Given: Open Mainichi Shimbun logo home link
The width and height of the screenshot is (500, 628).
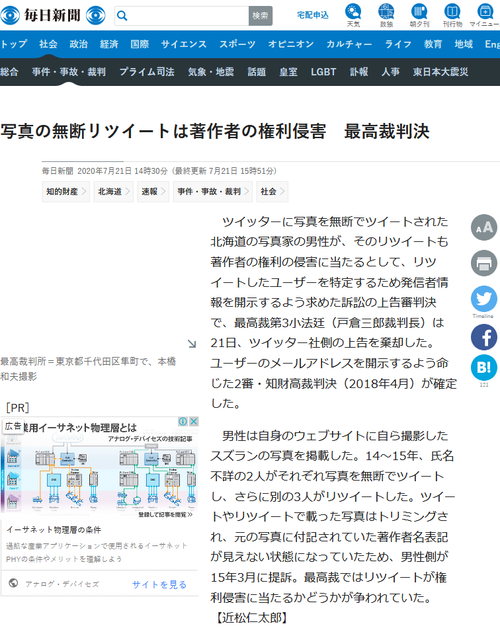Looking at the screenshot, I should [x=53, y=16].
